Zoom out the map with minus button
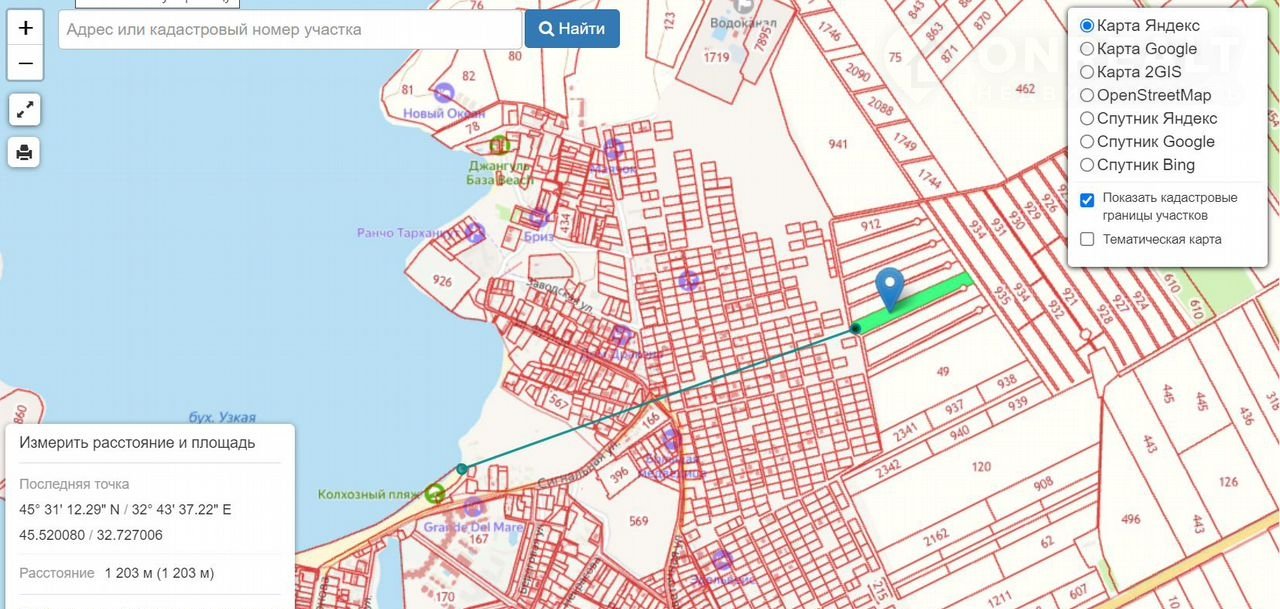Screen dimensions: 1280x609 [x=25, y=64]
